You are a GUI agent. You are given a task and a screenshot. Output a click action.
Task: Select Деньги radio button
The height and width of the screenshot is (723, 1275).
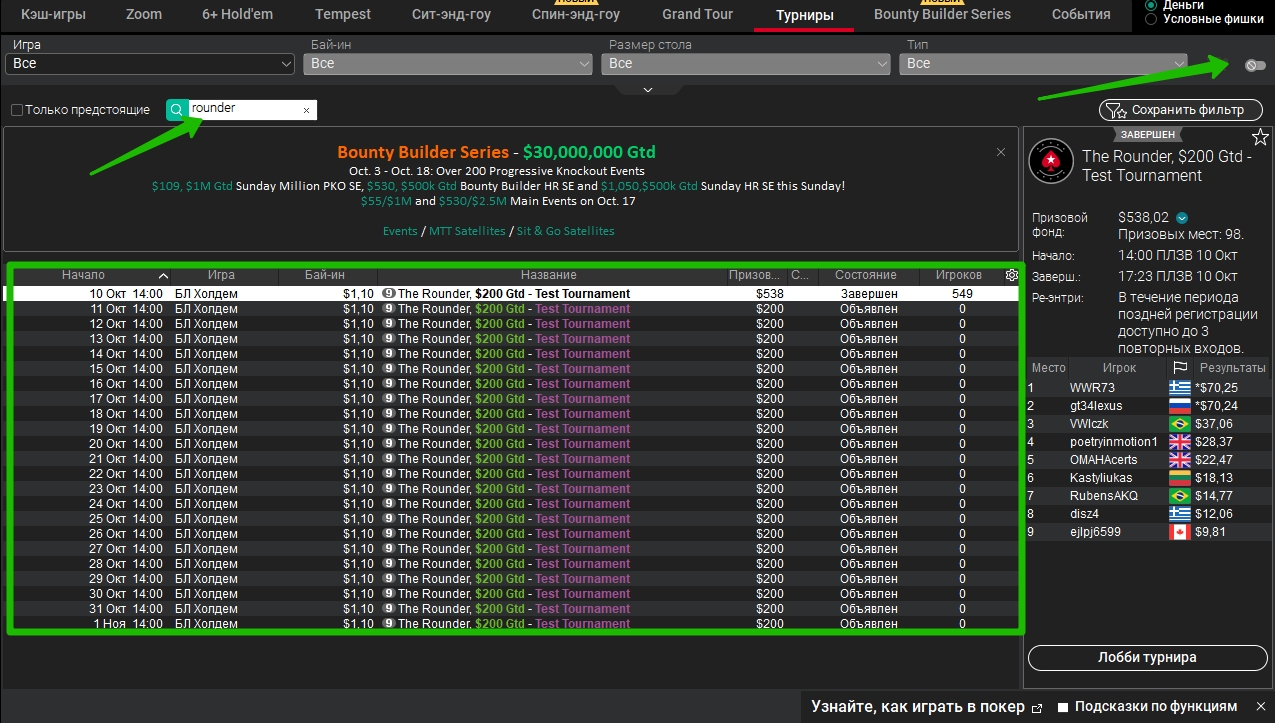pyautogui.click(x=1151, y=6)
